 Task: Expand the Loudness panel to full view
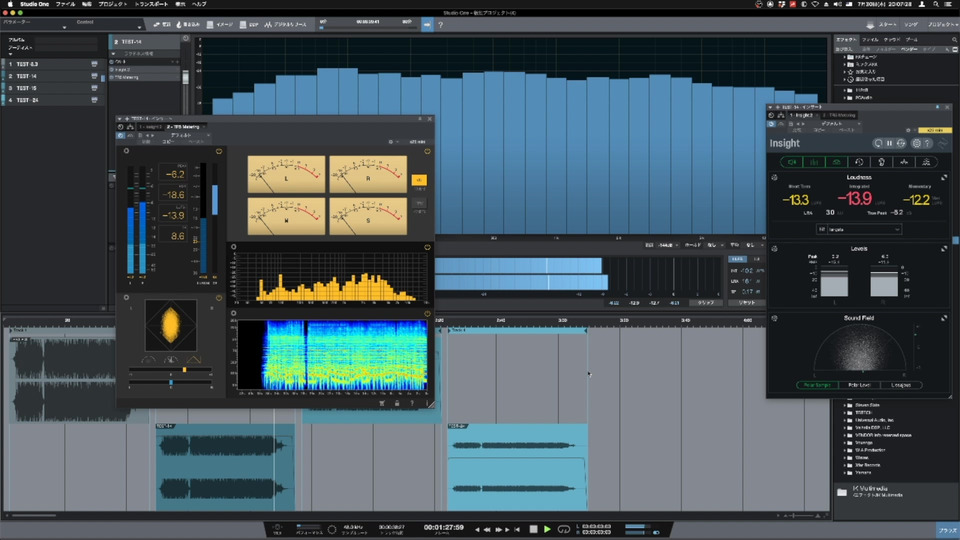pyautogui.click(x=943, y=178)
